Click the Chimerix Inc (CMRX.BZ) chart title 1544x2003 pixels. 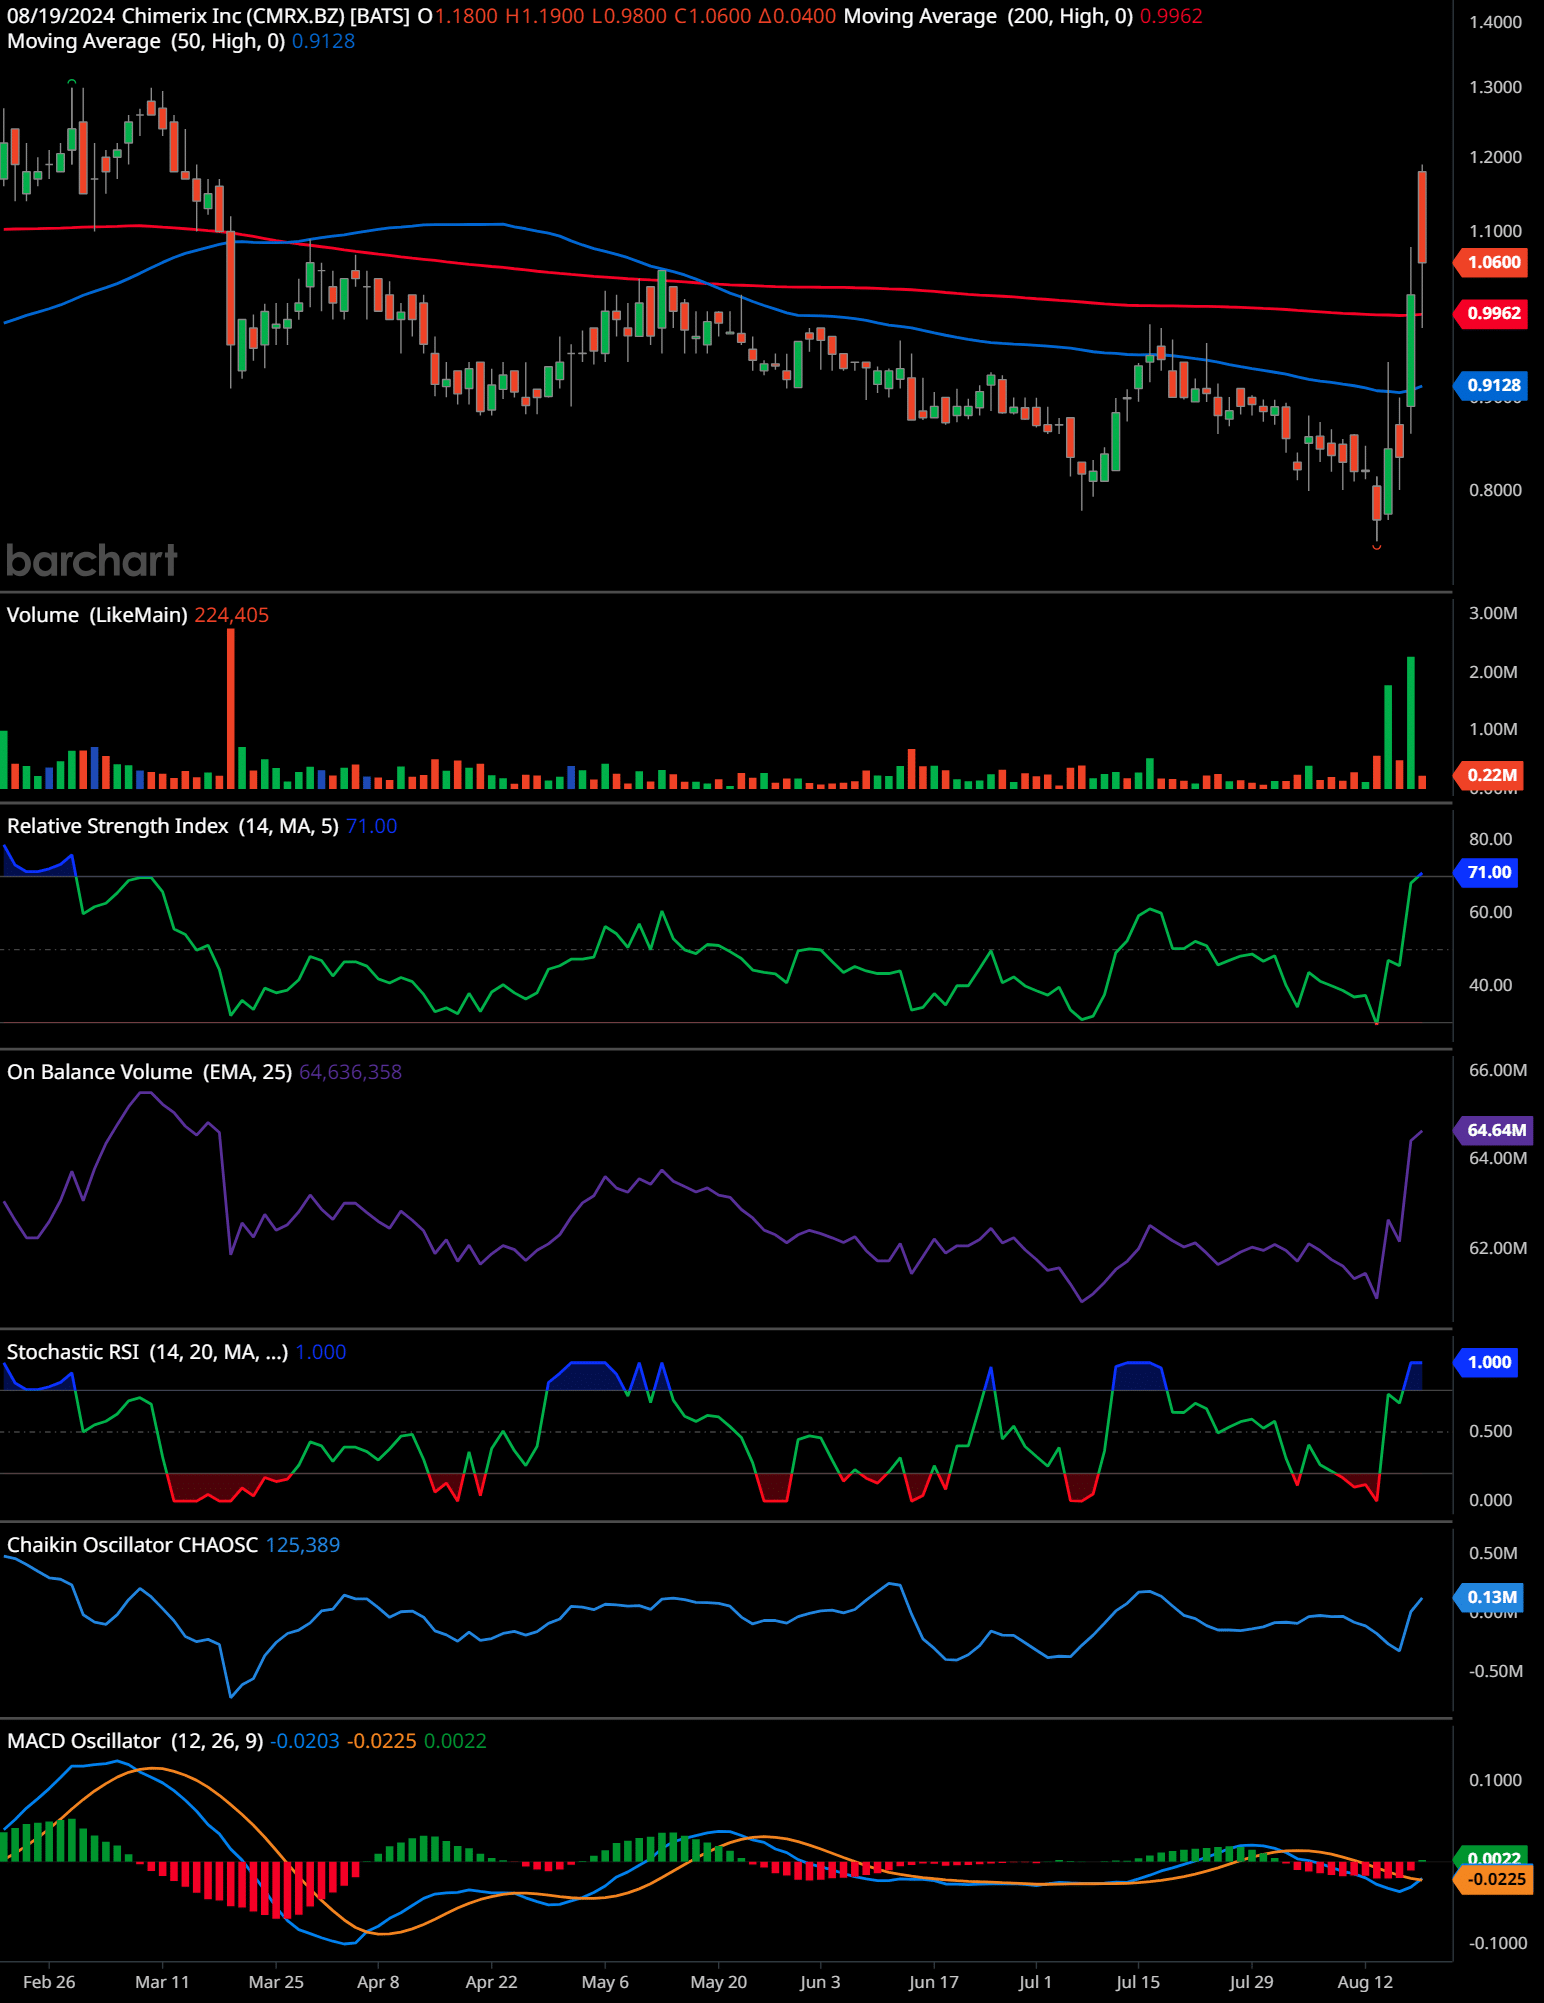pyautogui.click(x=266, y=16)
